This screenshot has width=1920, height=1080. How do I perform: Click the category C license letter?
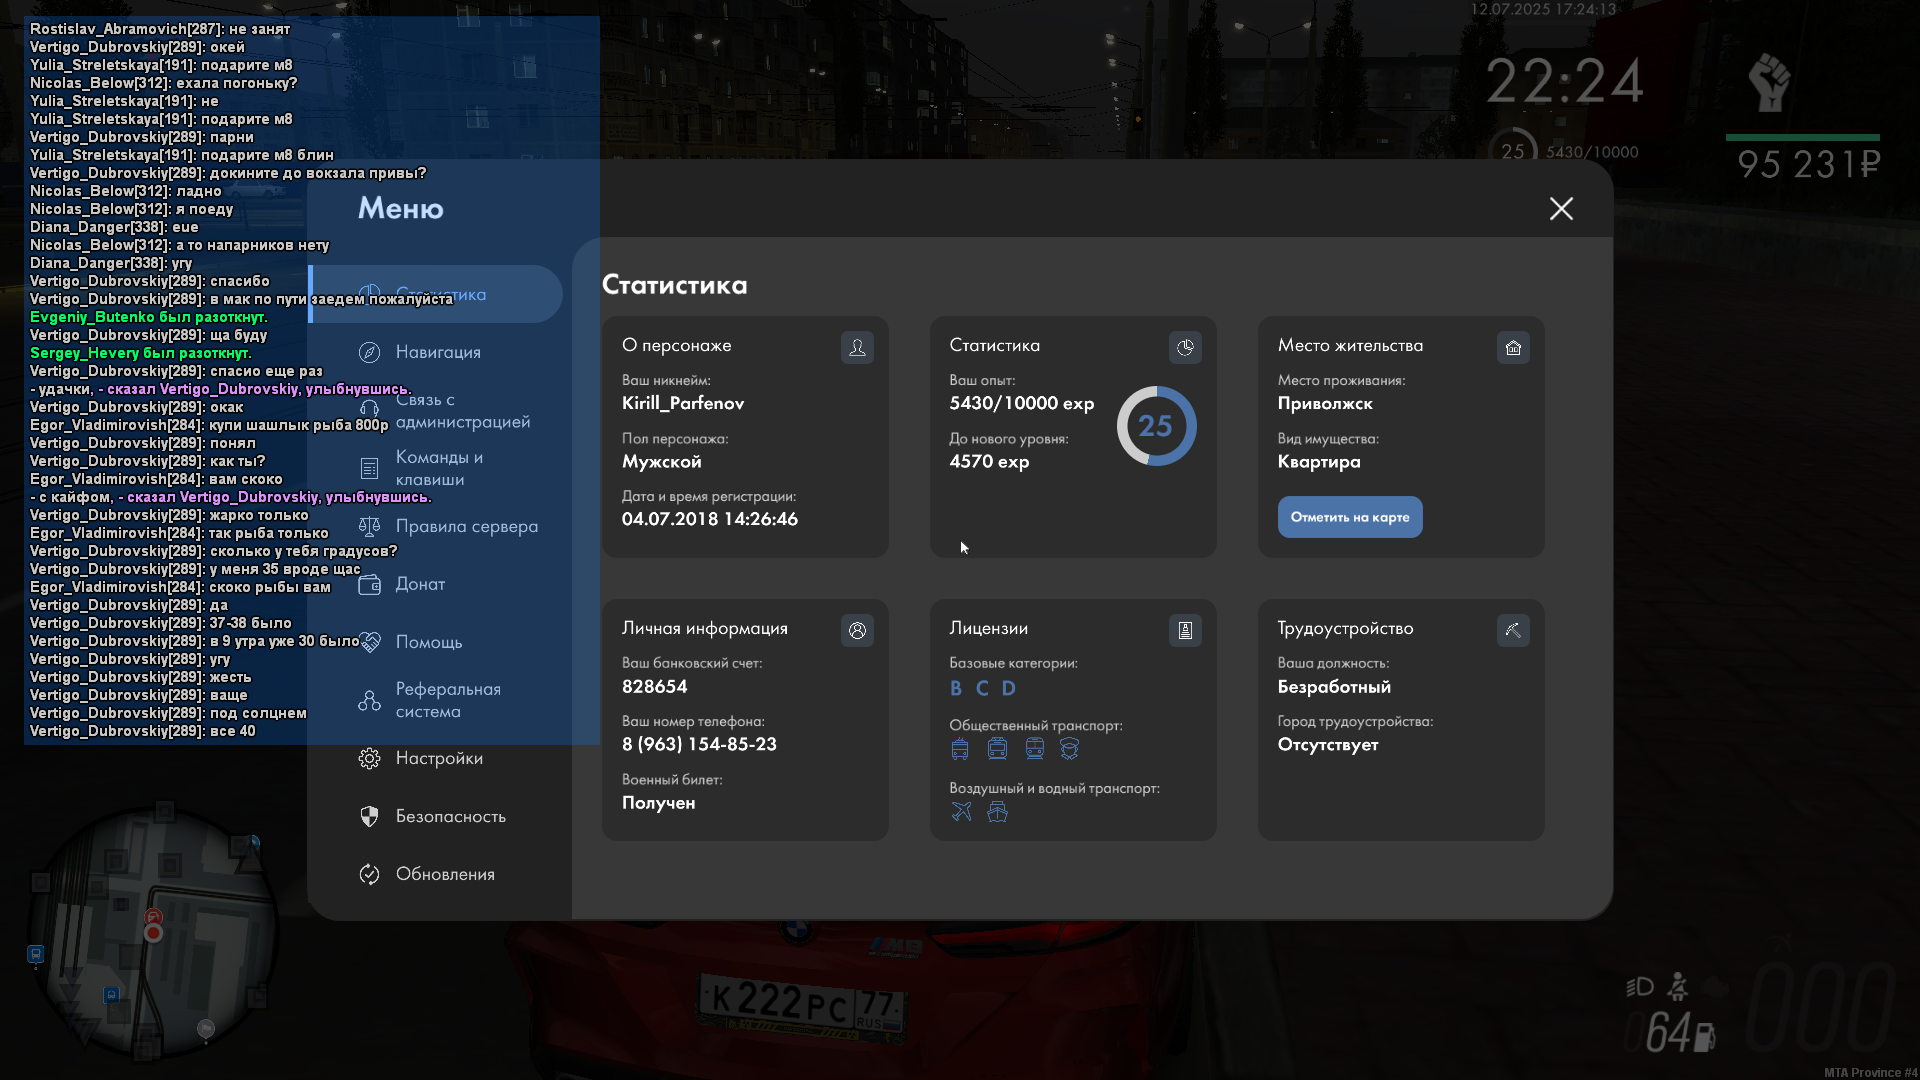(982, 688)
